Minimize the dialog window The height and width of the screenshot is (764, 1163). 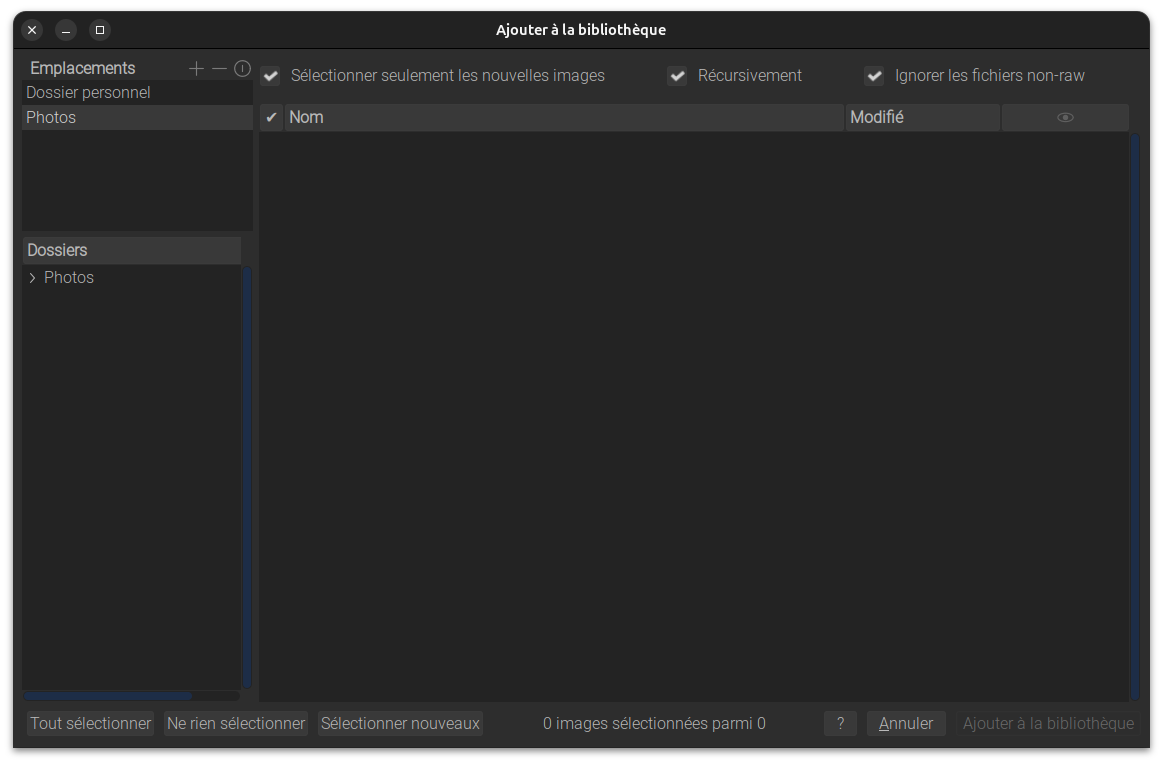66,30
